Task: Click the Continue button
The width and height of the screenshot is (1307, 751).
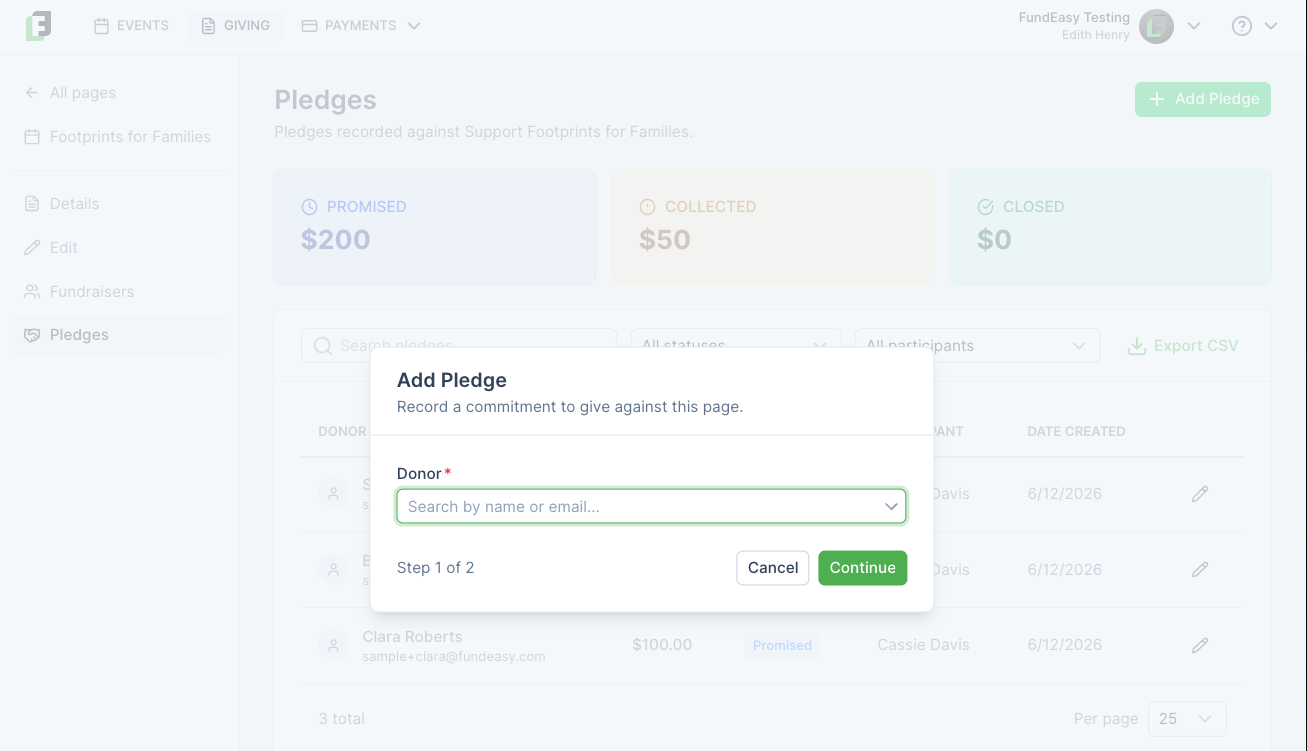Action: coord(862,568)
